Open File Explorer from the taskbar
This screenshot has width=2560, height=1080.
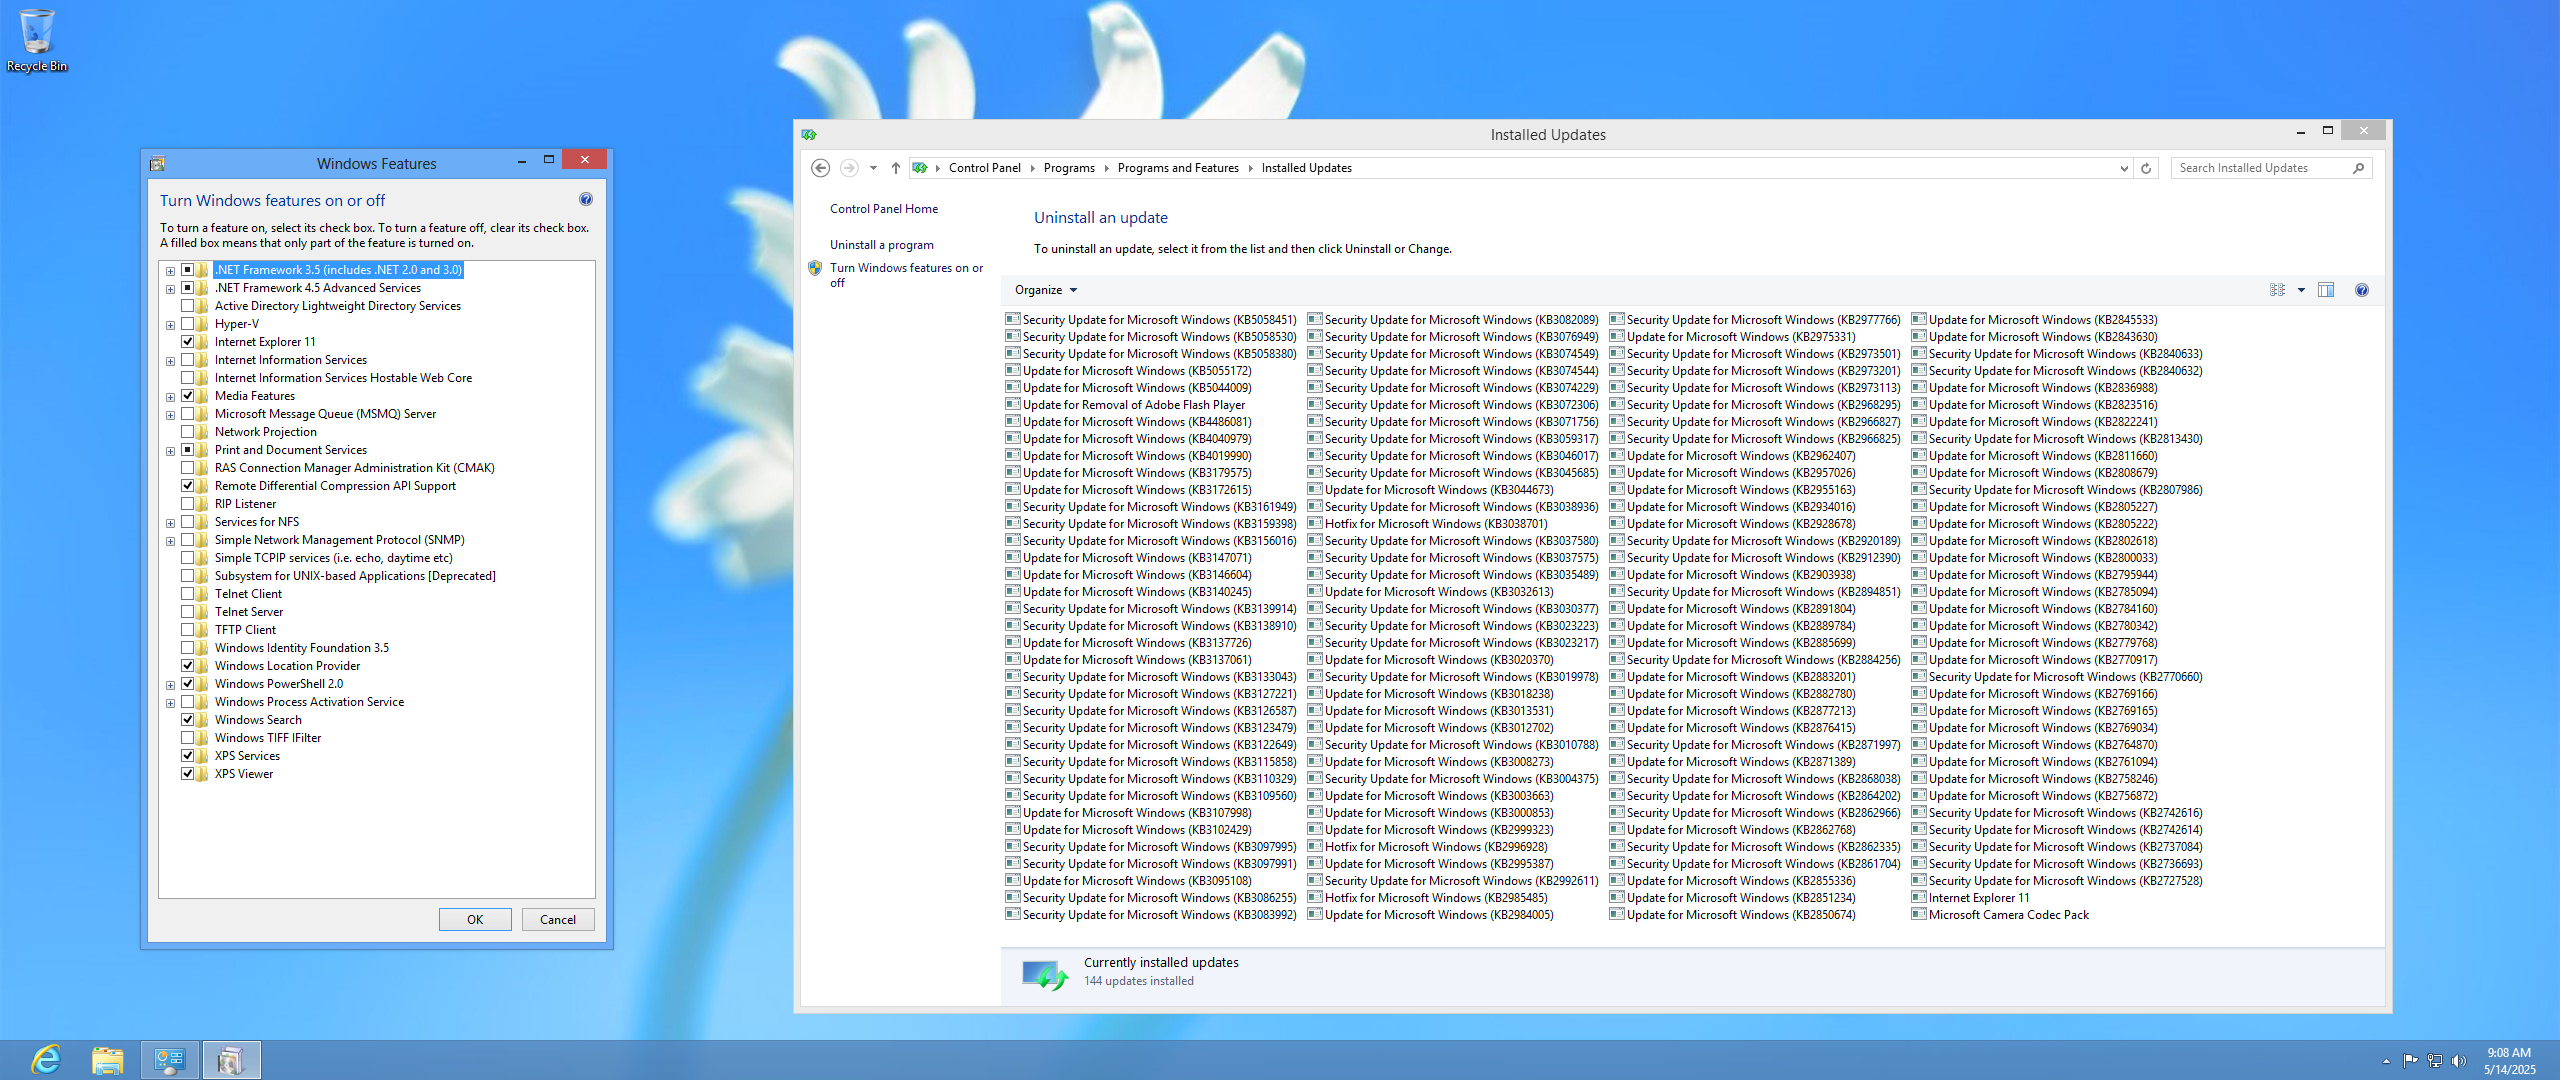point(107,1060)
